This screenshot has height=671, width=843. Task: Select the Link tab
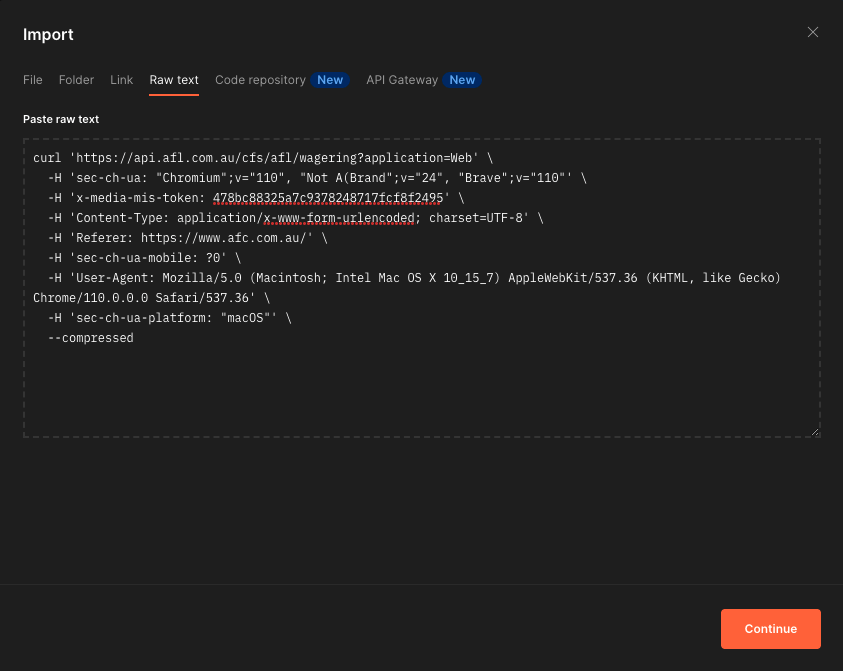pos(122,80)
